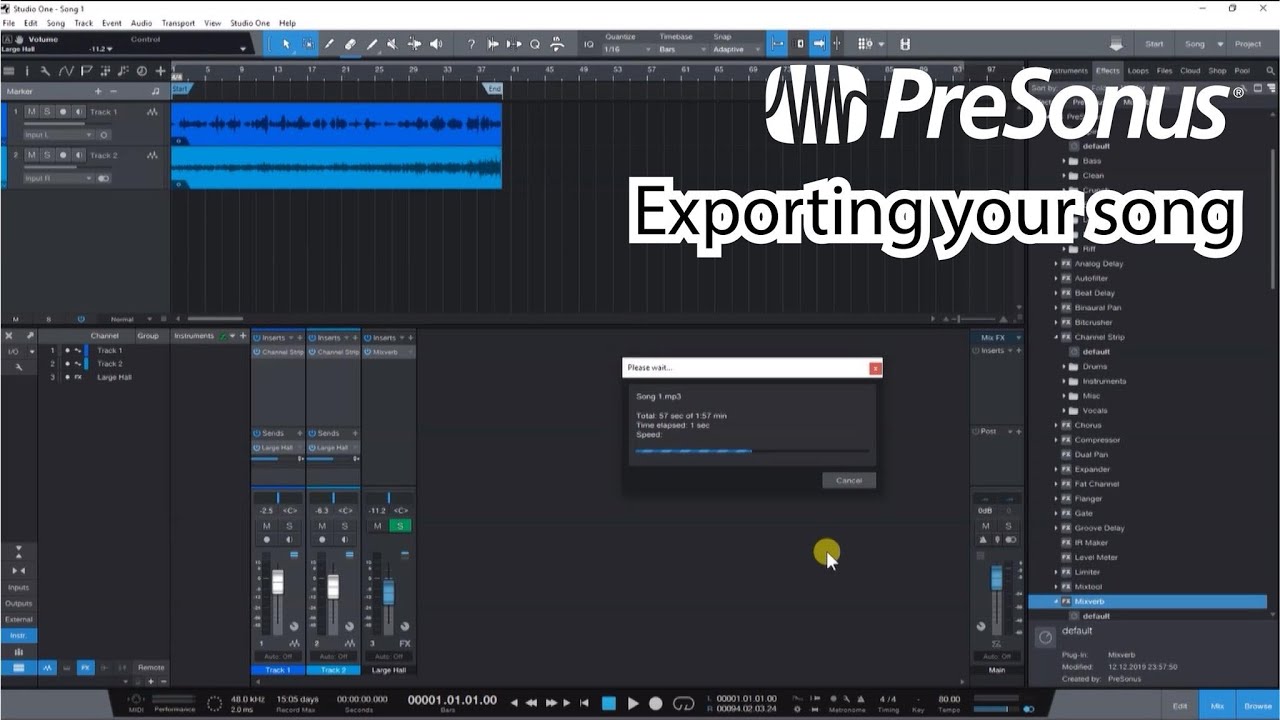Image resolution: width=1280 pixels, height=720 pixels.
Task: Select the Level Meter effect in browser
Action: (x=1096, y=557)
